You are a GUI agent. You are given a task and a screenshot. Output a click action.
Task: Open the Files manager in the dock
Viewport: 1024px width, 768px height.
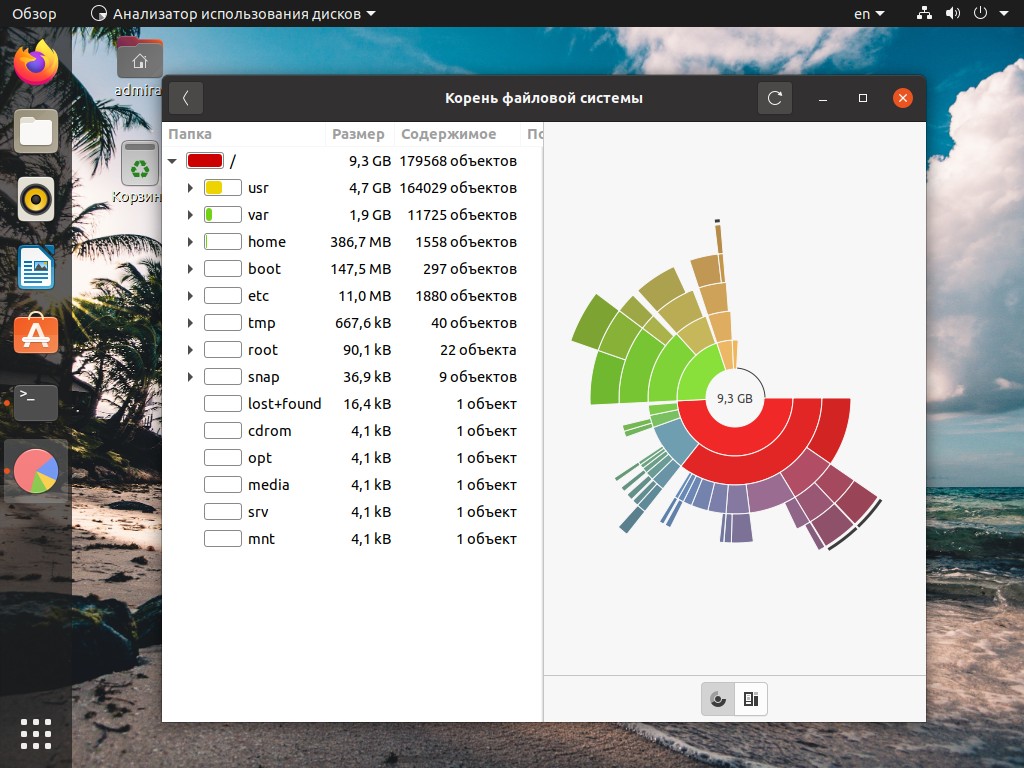[36, 131]
